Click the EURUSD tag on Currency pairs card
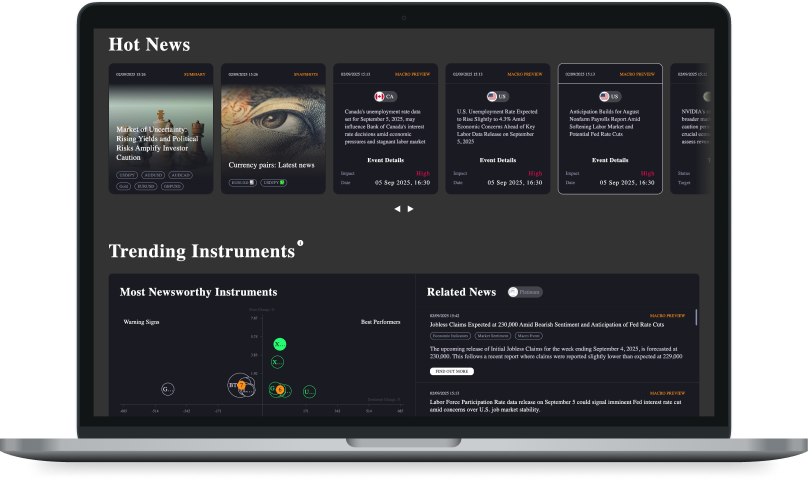The width and height of the screenshot is (808, 481). tap(240, 182)
